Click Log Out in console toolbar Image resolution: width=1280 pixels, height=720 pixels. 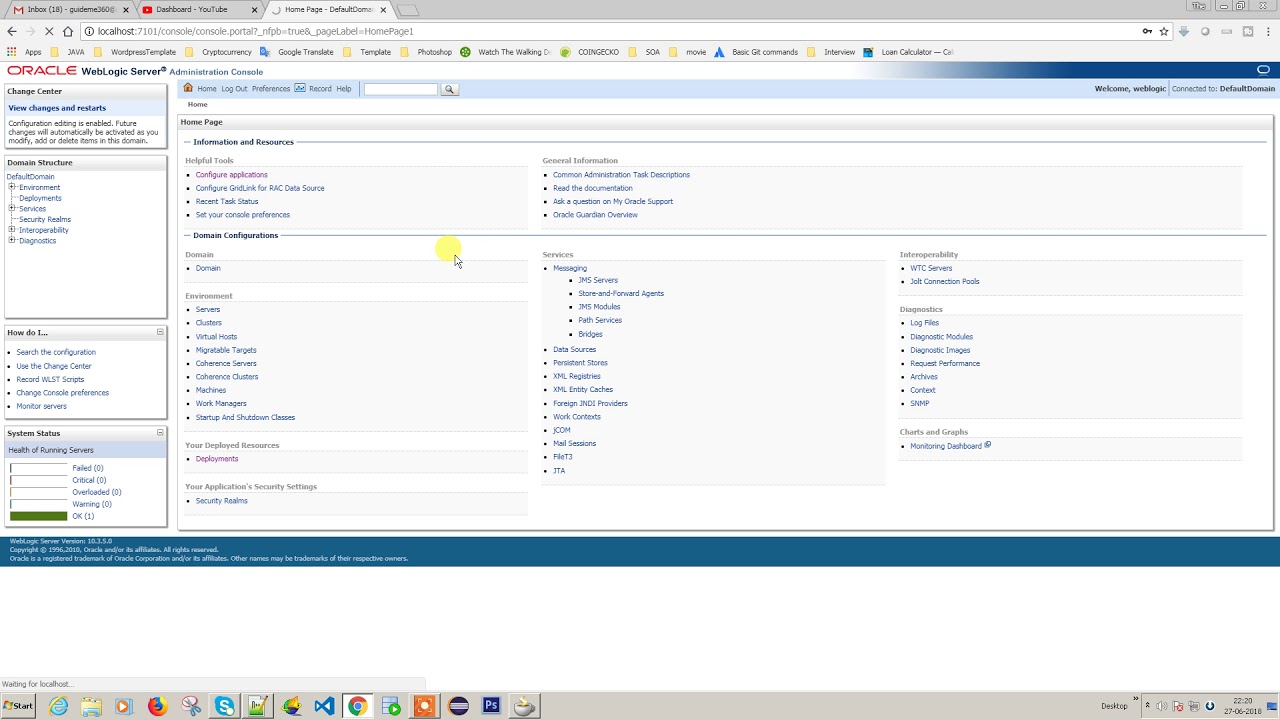[234, 89]
